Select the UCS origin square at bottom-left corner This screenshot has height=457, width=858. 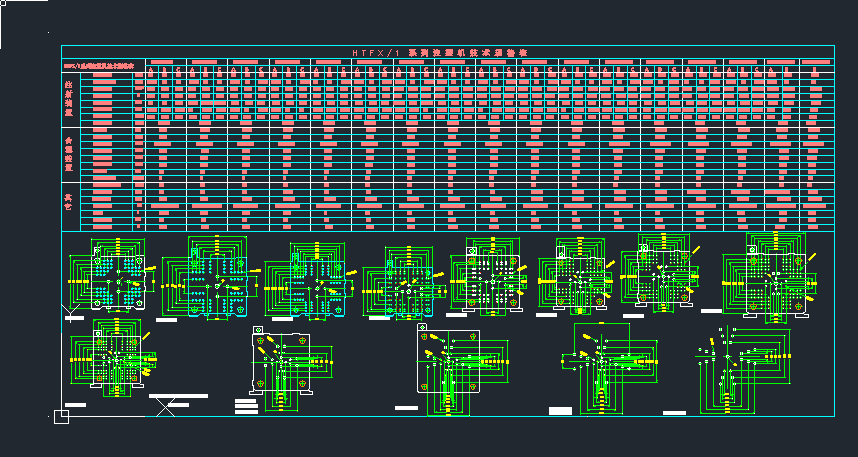click(x=61, y=416)
